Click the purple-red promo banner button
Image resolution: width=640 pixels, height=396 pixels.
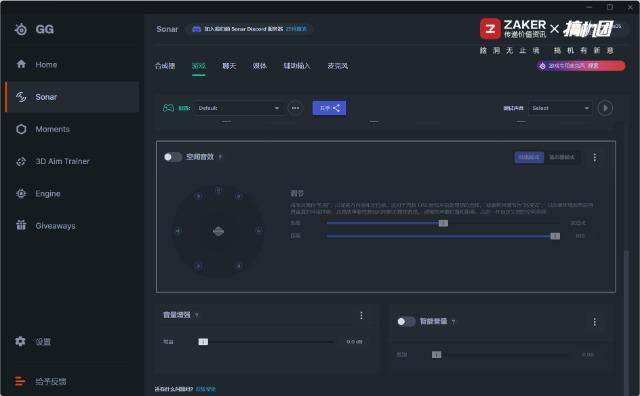click(581, 66)
